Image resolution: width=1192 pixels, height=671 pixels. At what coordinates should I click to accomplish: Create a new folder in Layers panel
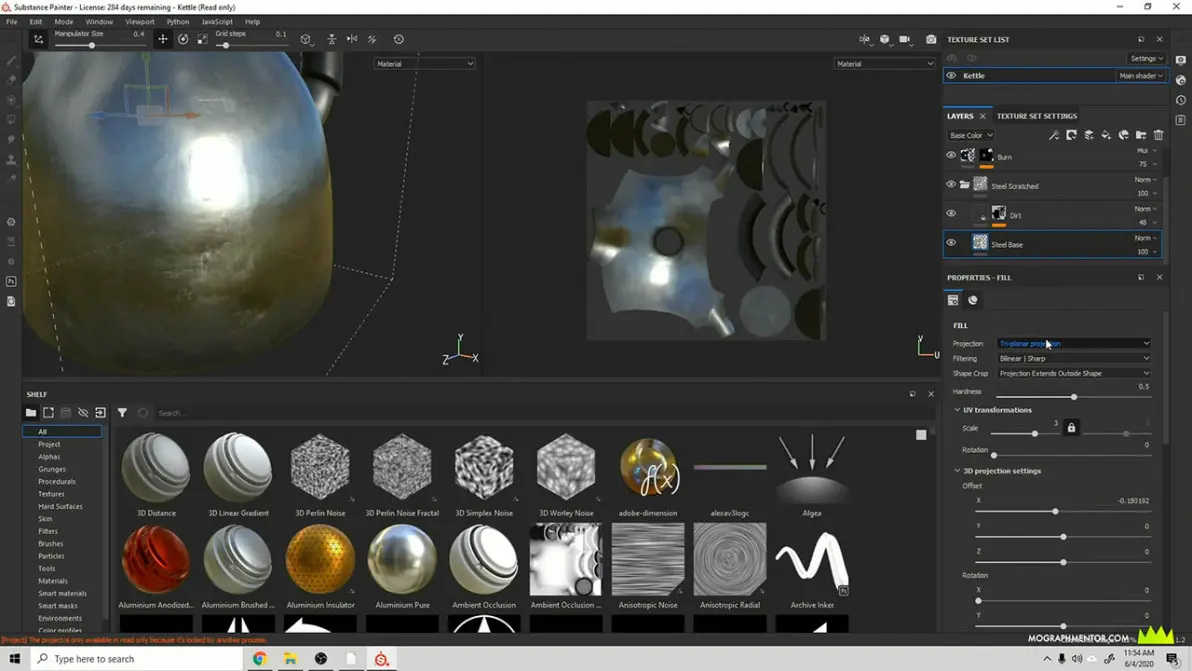(x=1141, y=135)
